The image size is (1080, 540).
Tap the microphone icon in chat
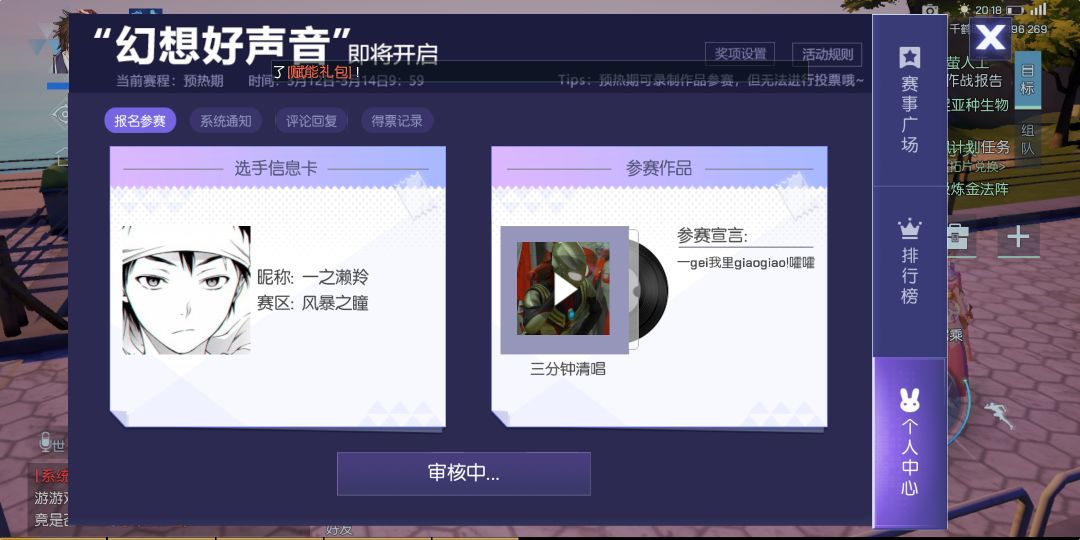(x=45, y=442)
